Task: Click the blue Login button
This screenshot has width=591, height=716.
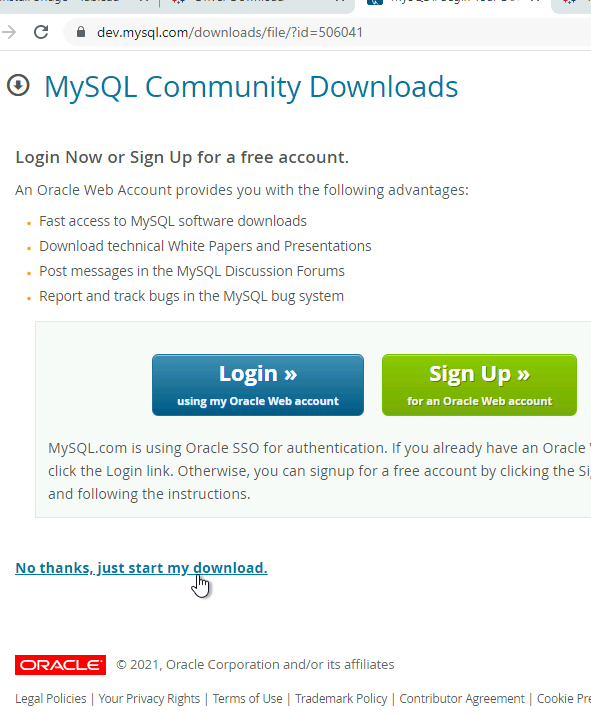Action: (x=258, y=385)
